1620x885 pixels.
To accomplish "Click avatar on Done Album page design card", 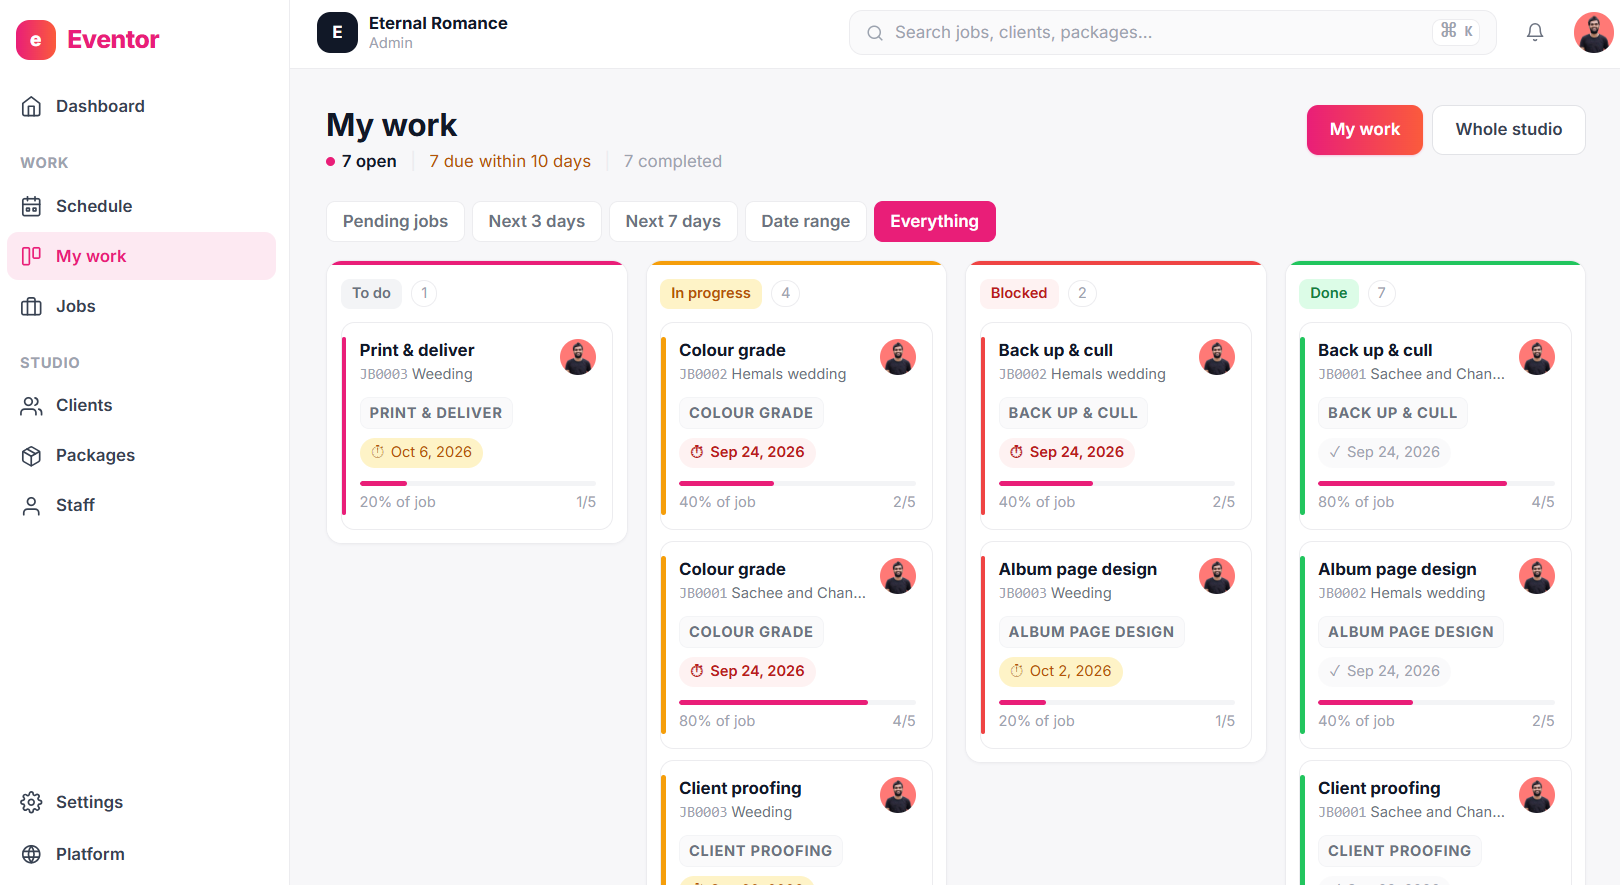I will [x=1537, y=576].
